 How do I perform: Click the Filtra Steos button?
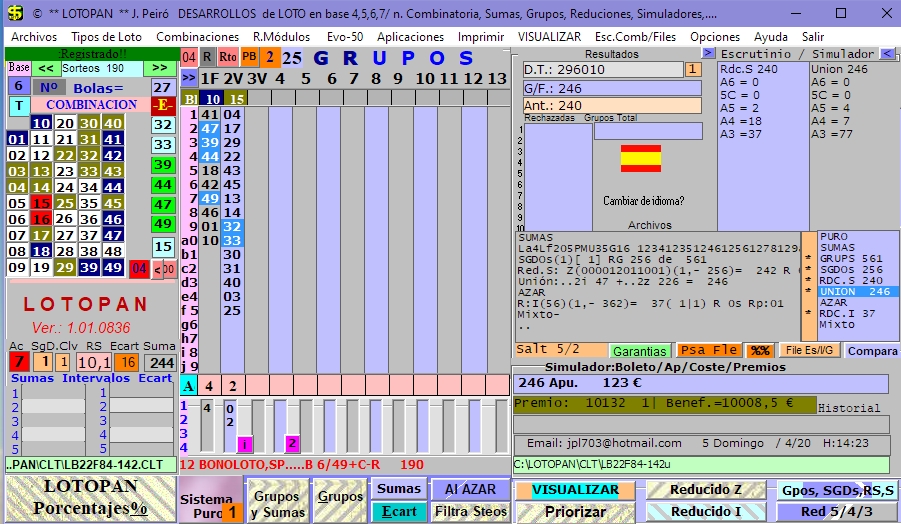pos(470,511)
